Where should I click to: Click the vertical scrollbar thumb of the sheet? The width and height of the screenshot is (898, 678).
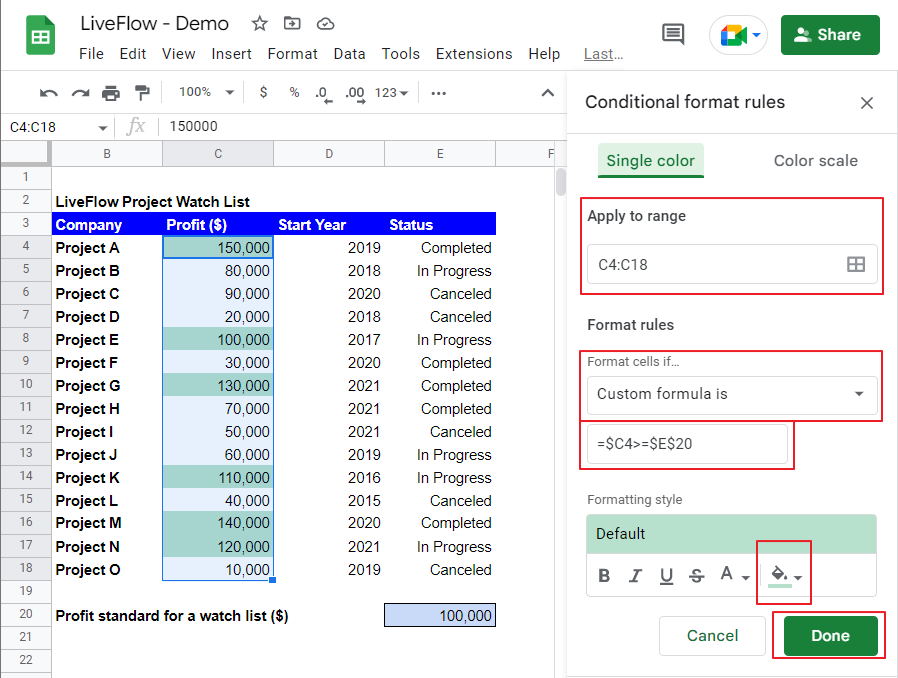561,182
